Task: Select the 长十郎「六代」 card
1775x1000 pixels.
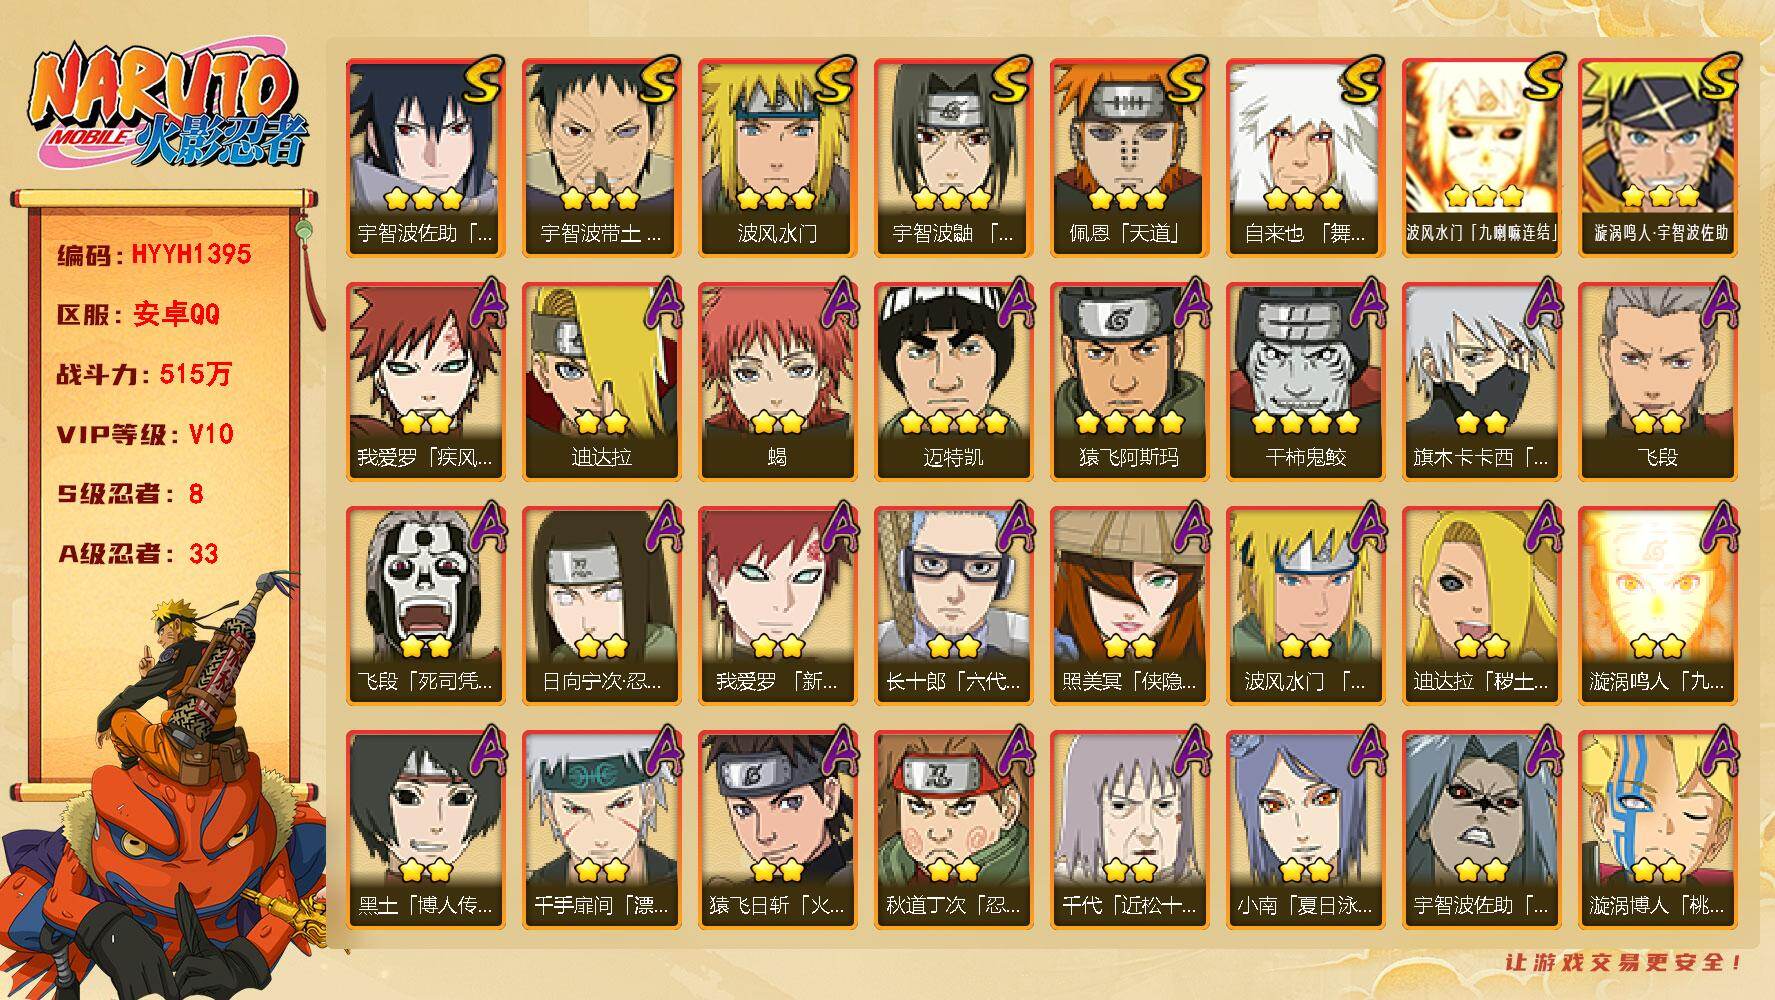Action: pos(953,605)
